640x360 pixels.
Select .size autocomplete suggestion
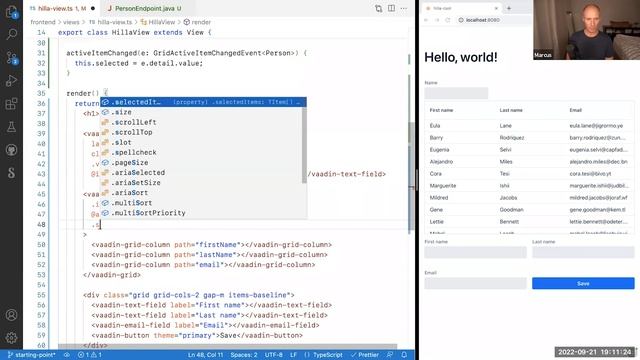coord(201,112)
